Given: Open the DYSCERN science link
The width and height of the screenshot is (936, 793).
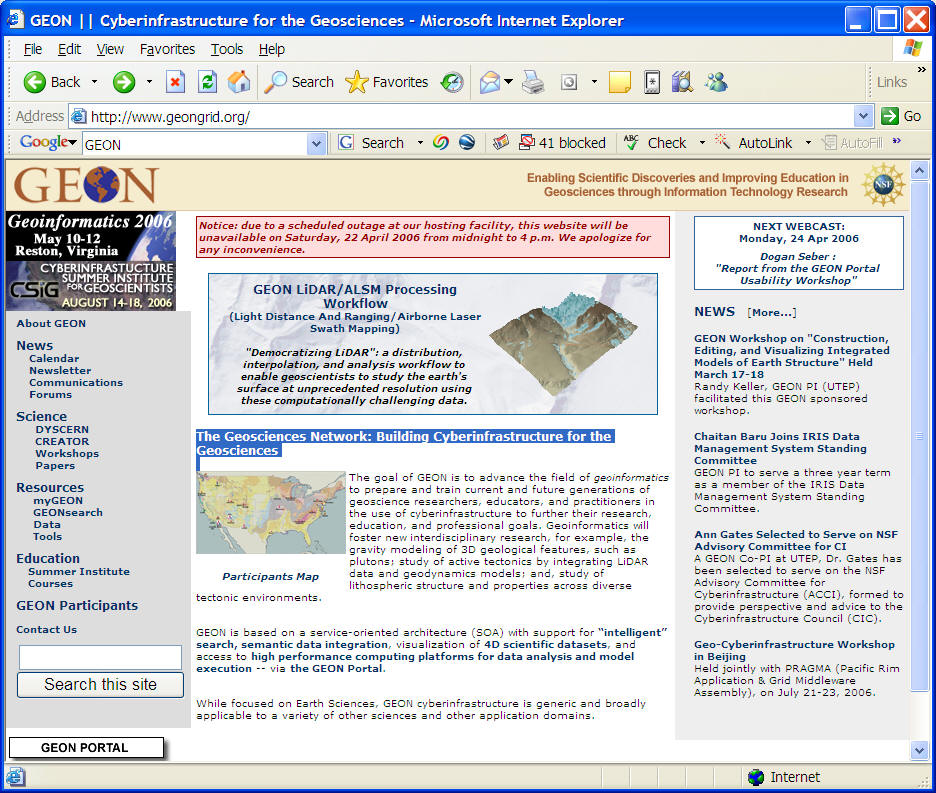Looking at the screenshot, I should 62,429.
